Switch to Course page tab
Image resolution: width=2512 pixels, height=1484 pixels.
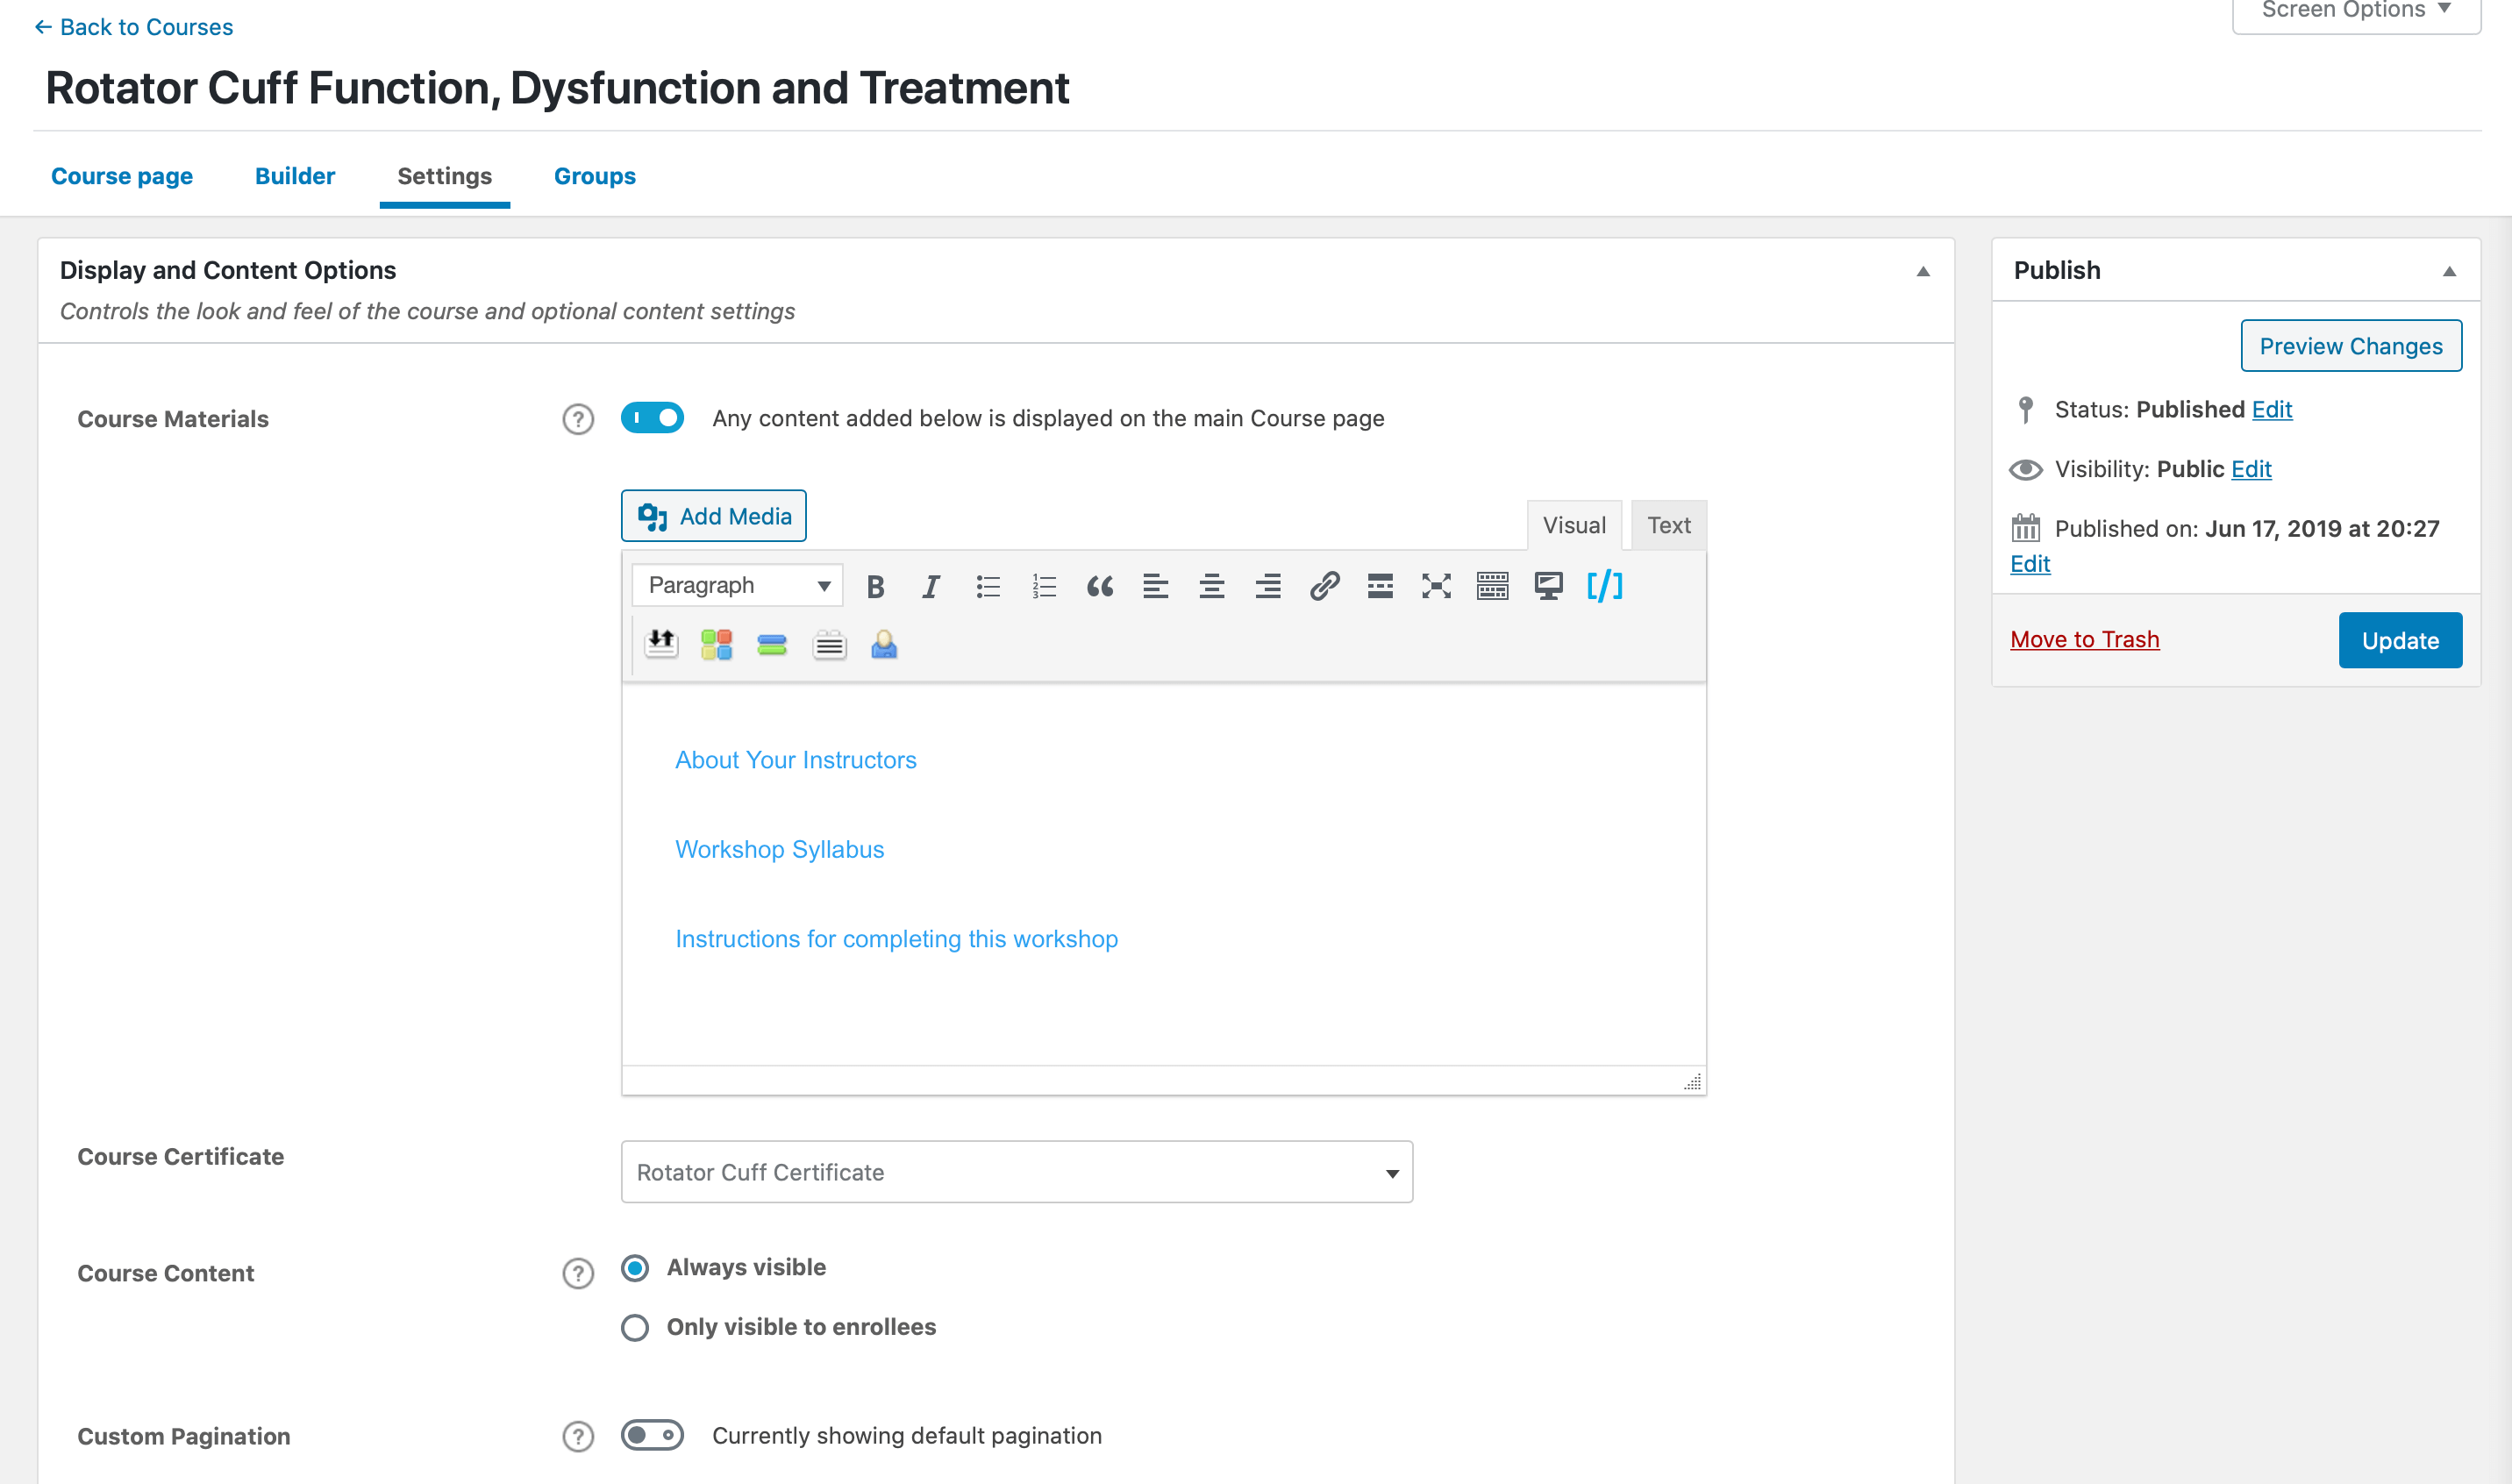coord(122,176)
